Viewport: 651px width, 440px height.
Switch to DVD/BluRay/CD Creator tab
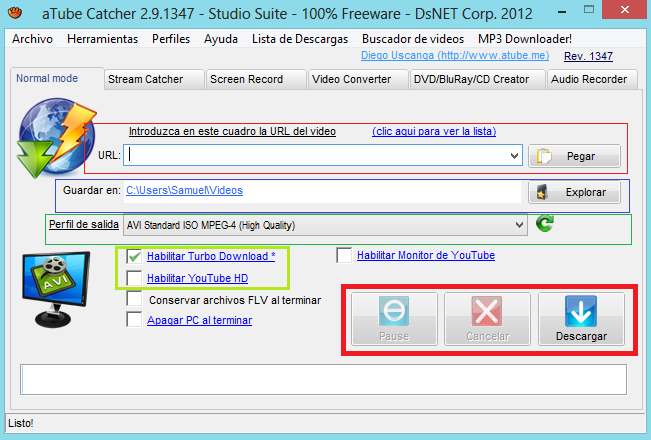477,79
